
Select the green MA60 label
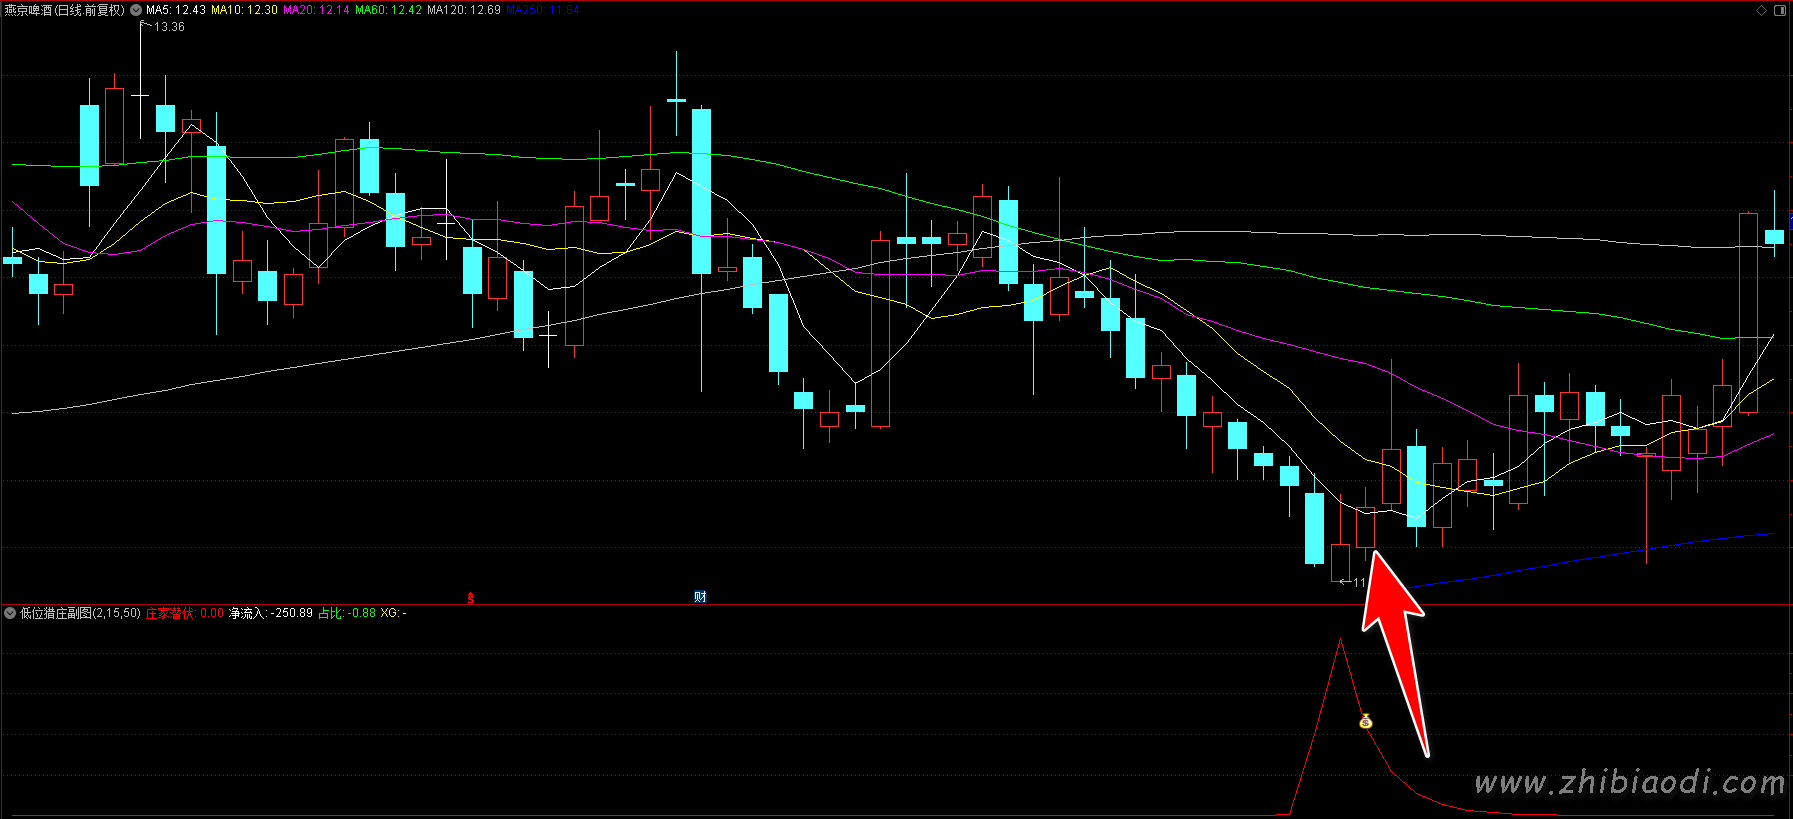(388, 10)
